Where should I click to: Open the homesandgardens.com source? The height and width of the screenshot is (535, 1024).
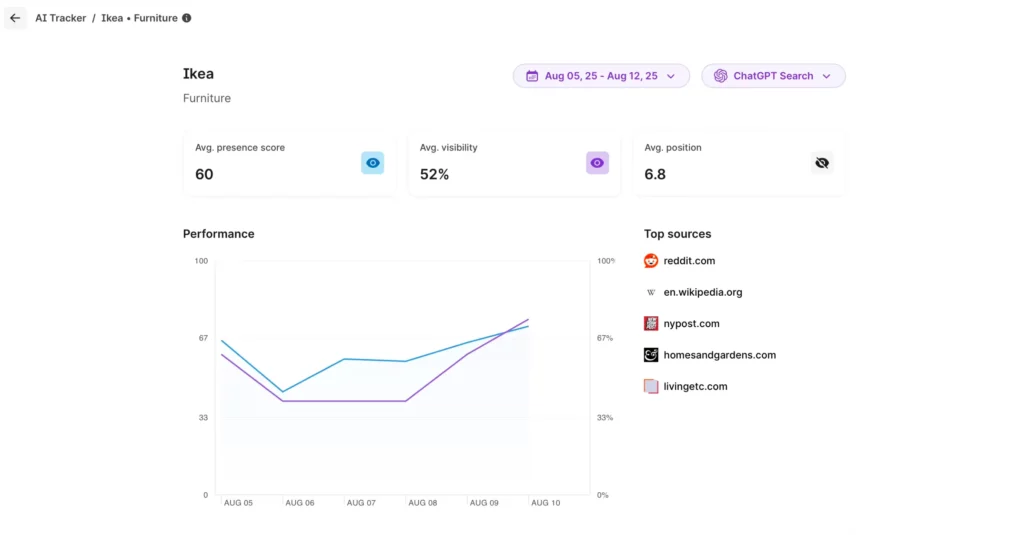[720, 355]
